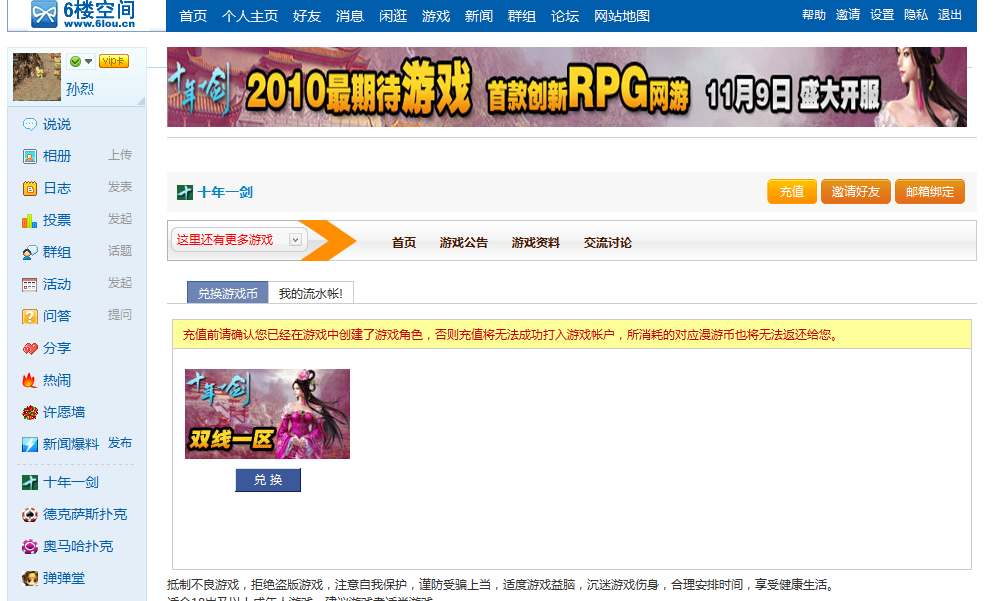The width and height of the screenshot is (1007, 601).
Task: Select the 兑换游戏币 tab
Action: 227,294
